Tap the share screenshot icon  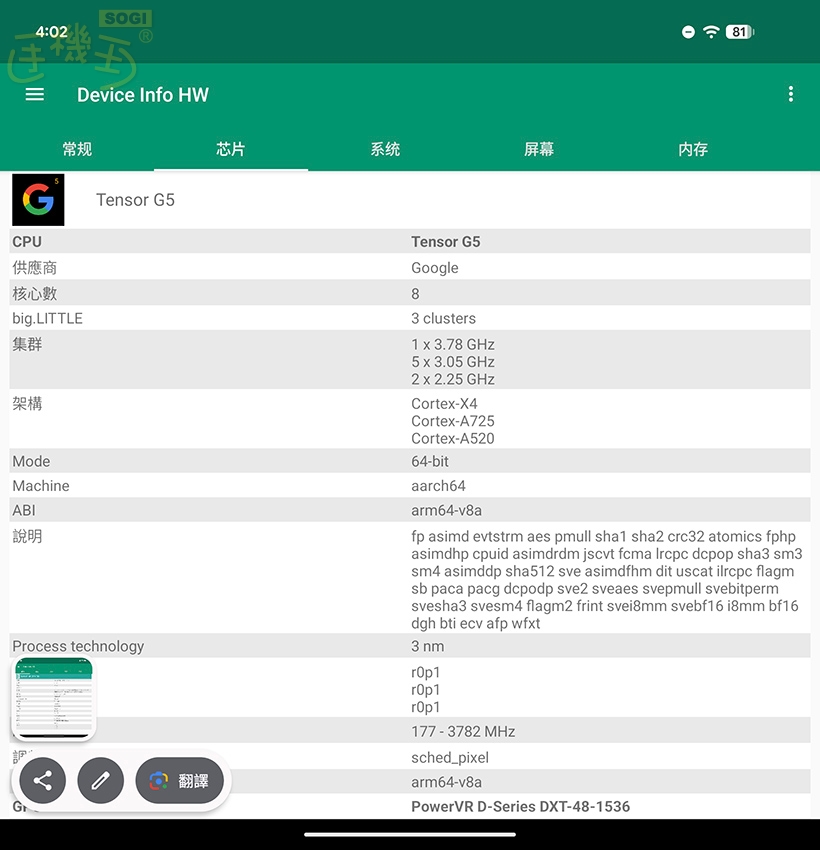[x=43, y=781]
